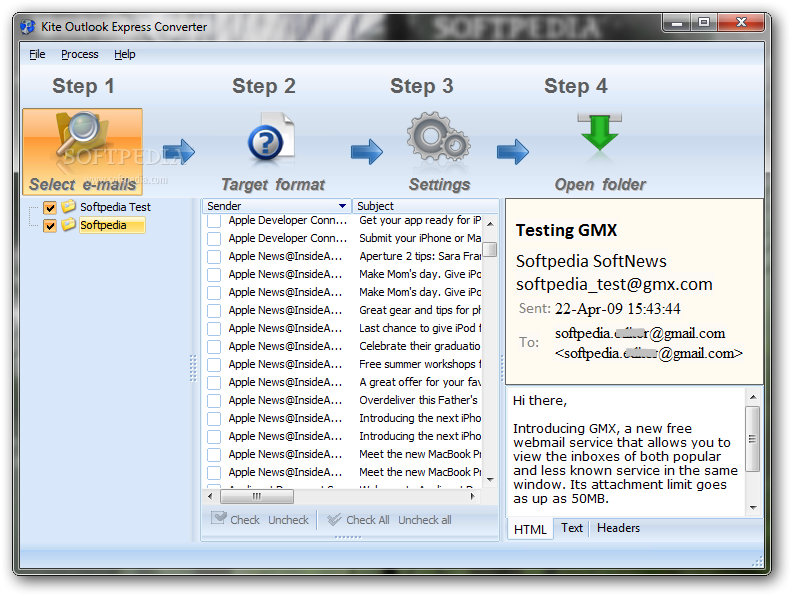Viewport: 792px width, 596px height.
Task: Open the Help menu
Action: click(125, 54)
